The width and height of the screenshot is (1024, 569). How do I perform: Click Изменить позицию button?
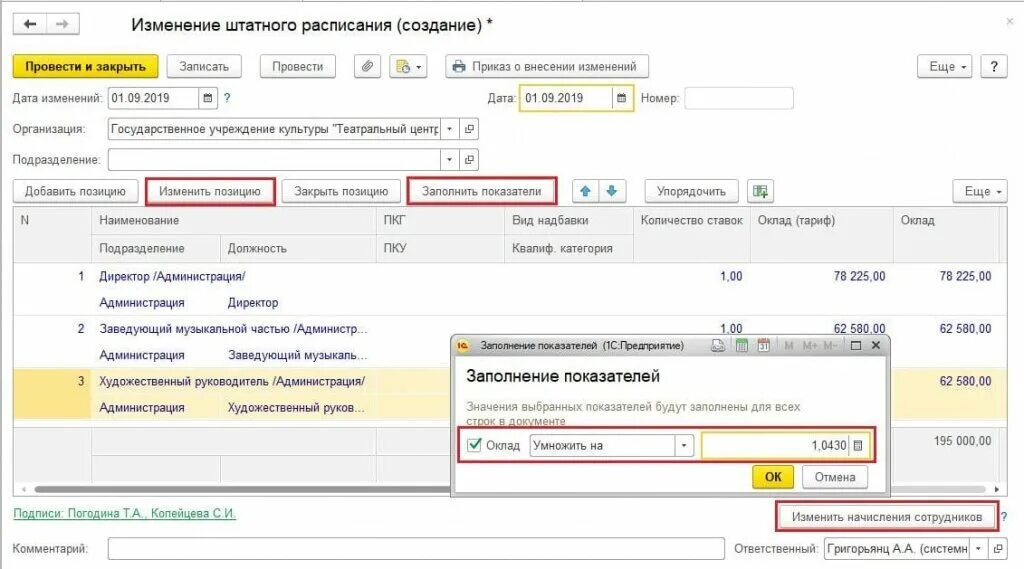point(210,191)
